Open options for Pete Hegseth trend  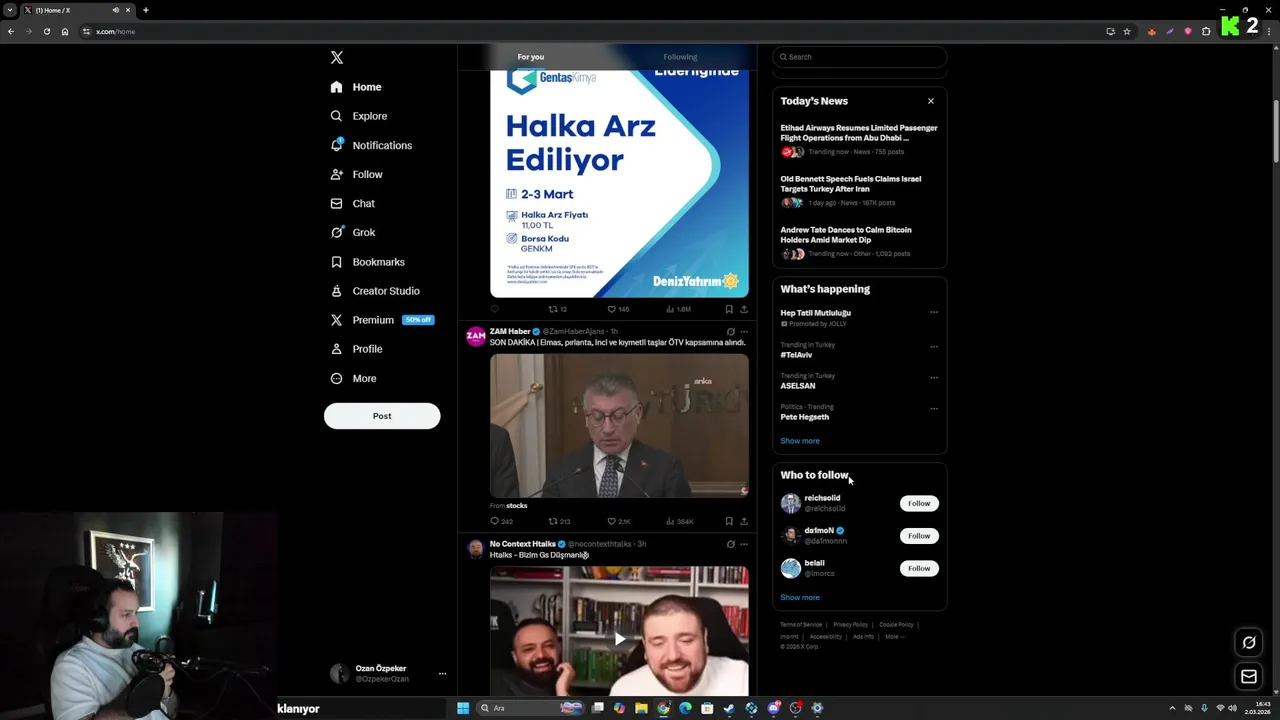point(934,408)
